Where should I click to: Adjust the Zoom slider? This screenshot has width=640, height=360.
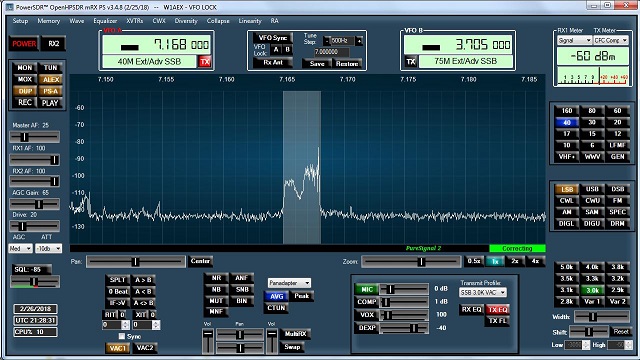411,261
